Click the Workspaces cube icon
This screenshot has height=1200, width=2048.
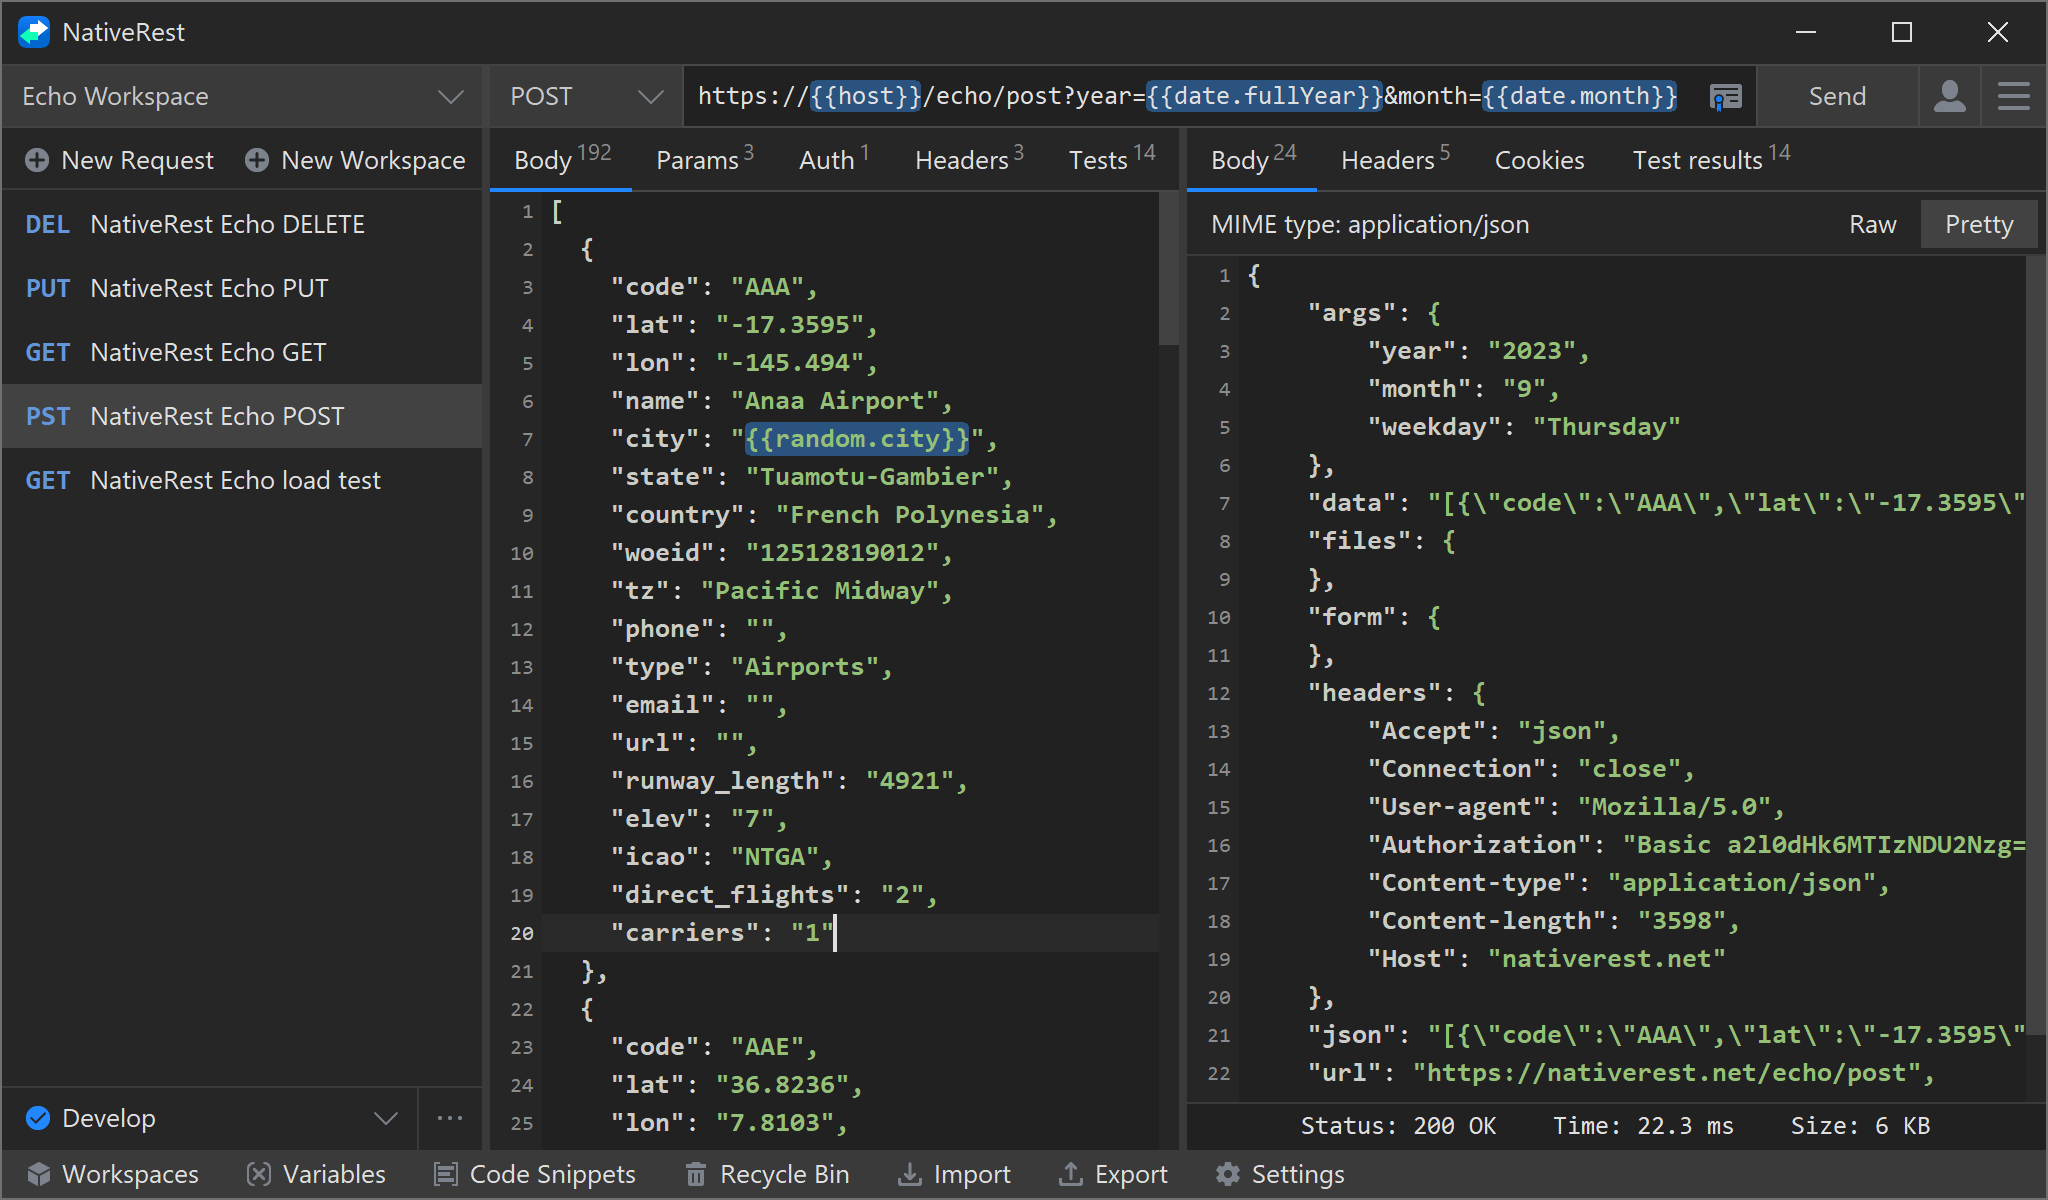pos(39,1174)
